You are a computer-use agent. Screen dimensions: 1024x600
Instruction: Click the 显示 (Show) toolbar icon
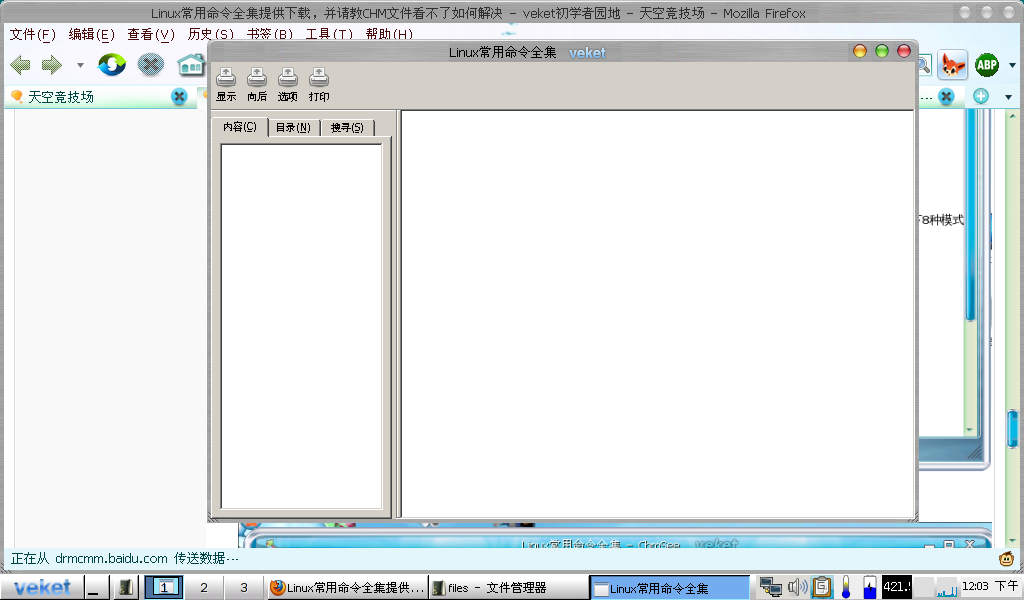click(226, 84)
